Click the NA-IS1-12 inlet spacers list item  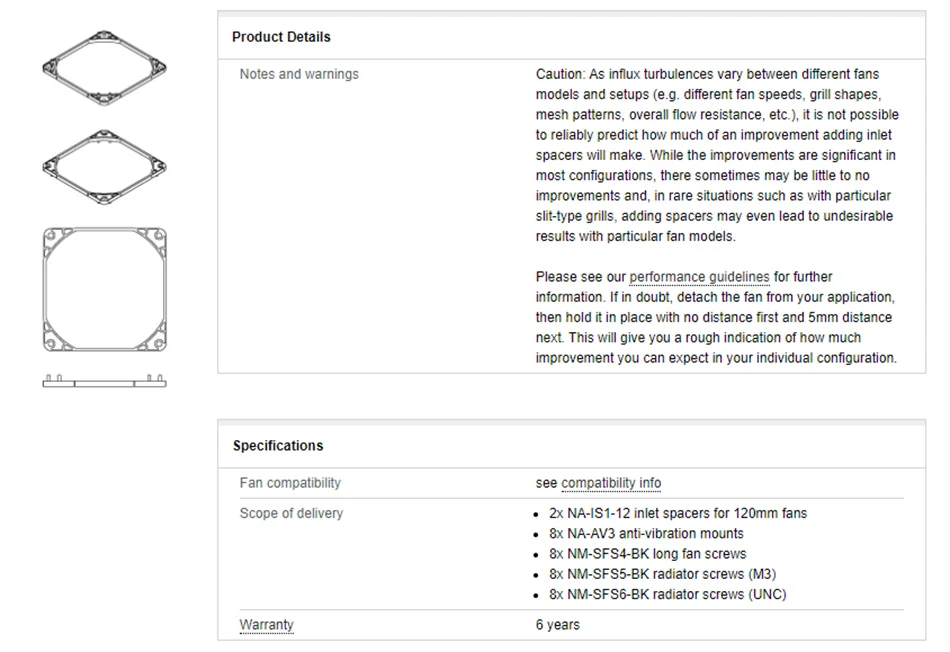678,513
